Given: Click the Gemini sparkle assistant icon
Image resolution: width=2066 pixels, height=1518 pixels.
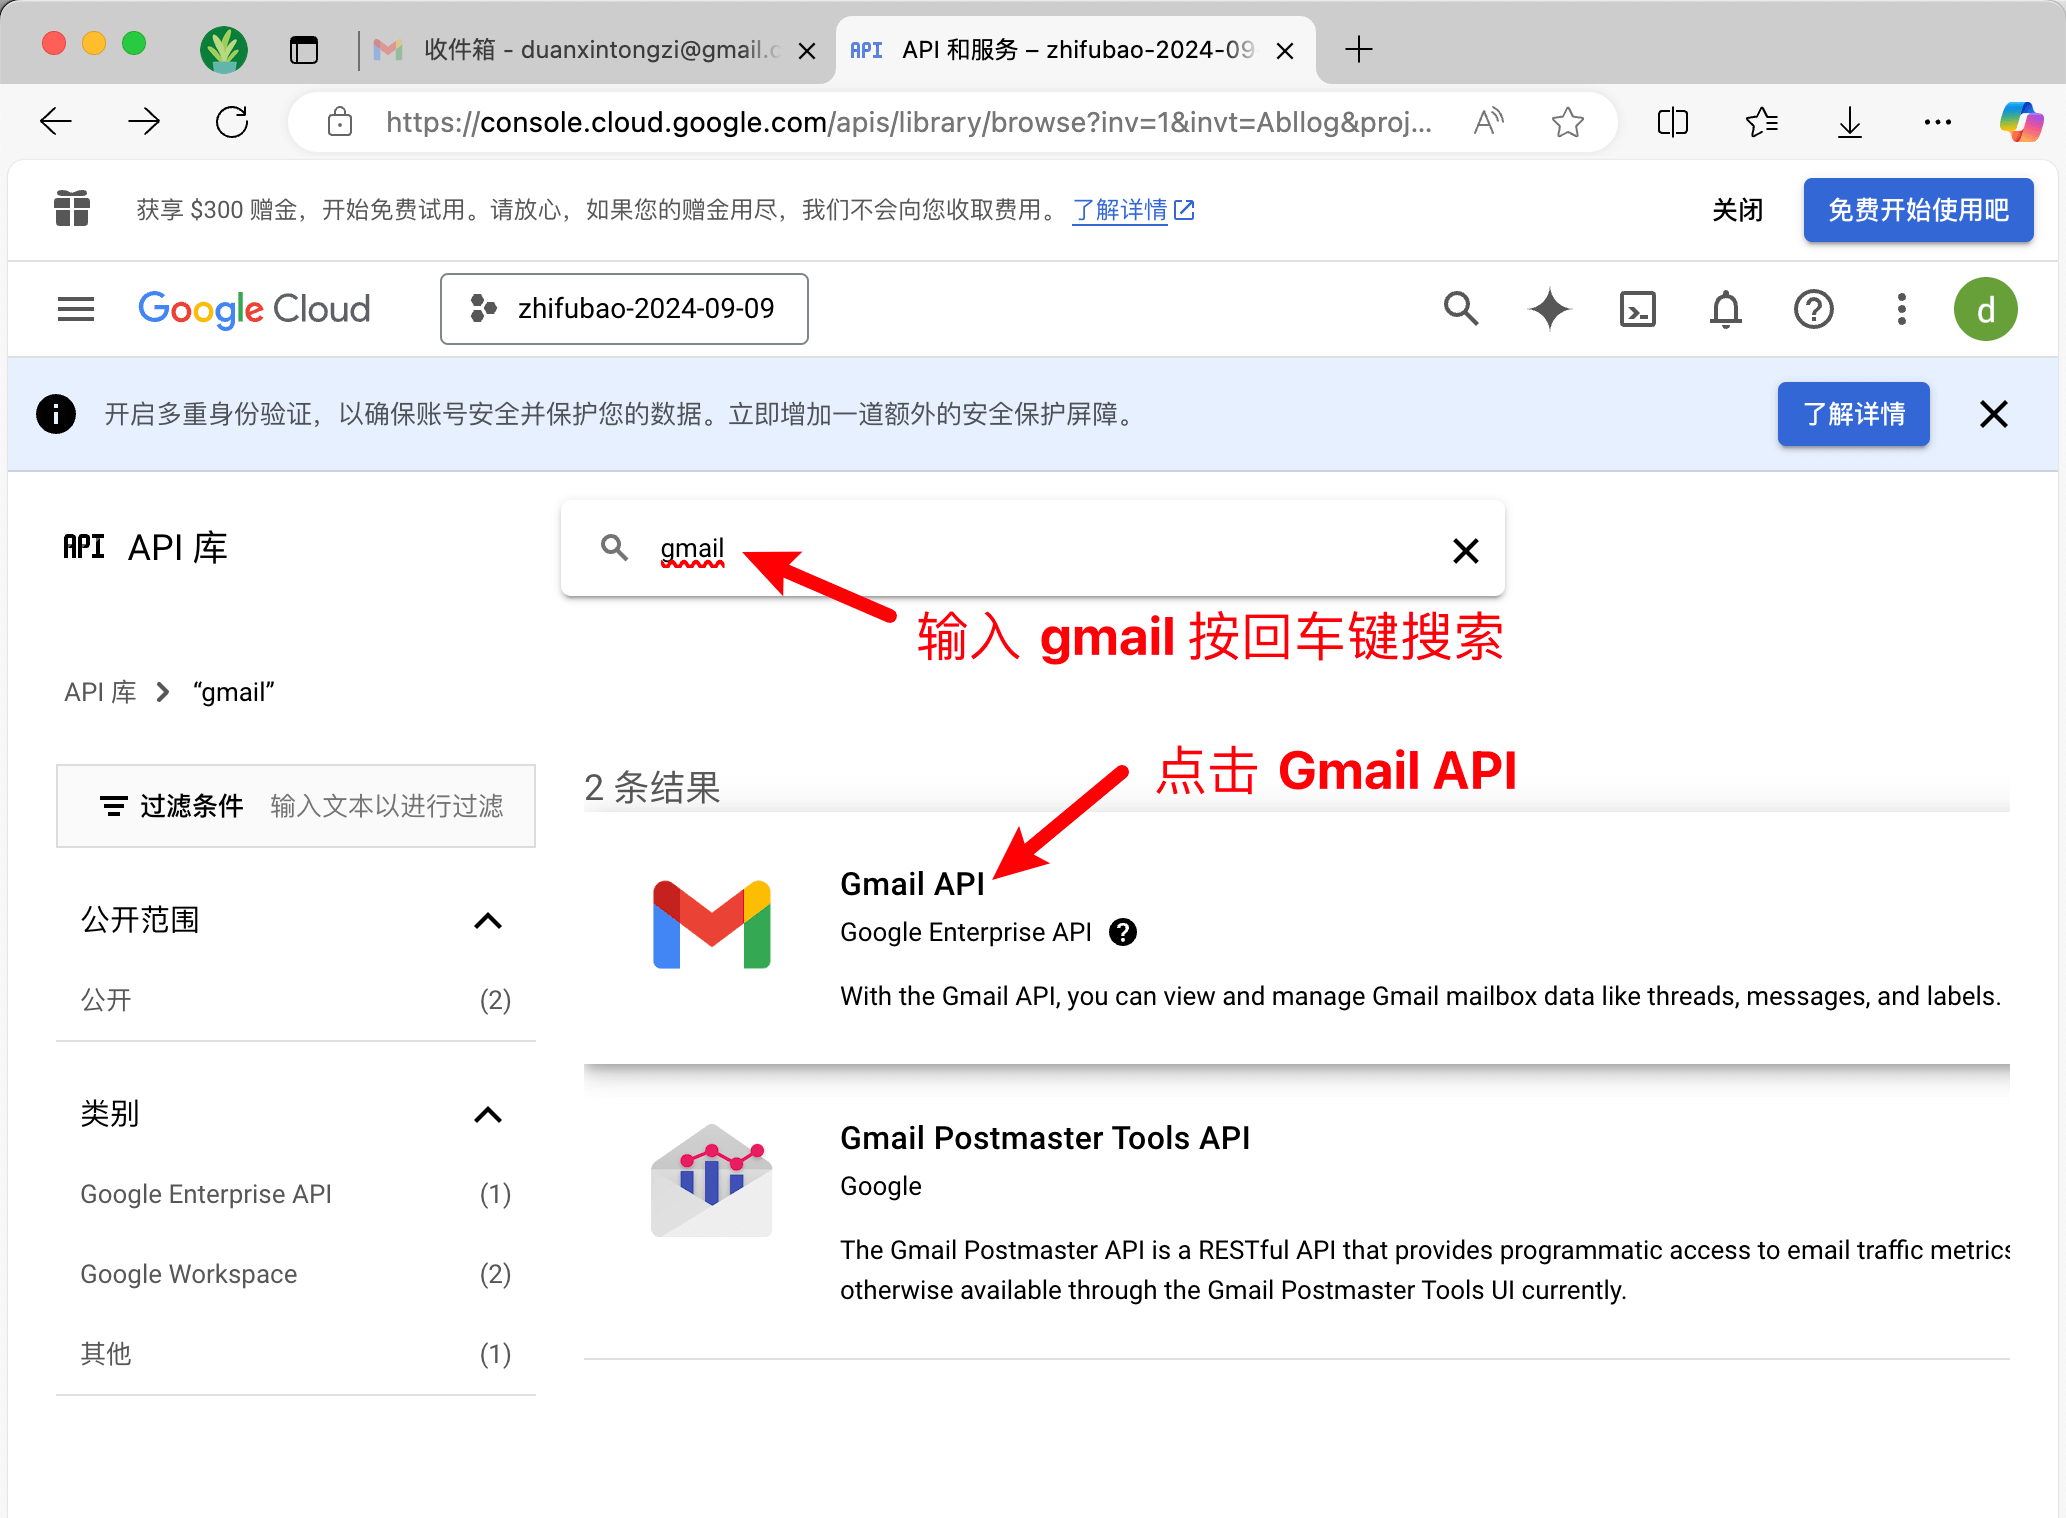Looking at the screenshot, I should point(1549,309).
